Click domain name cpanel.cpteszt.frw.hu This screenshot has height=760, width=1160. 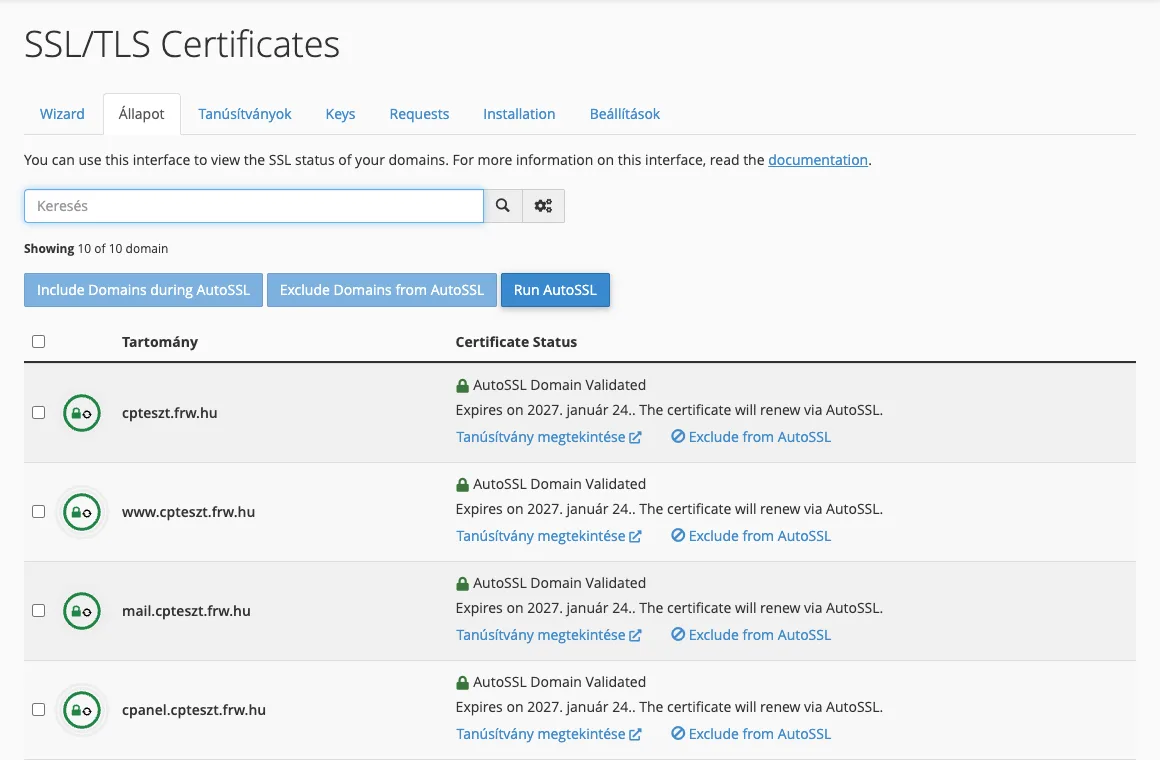coord(194,710)
